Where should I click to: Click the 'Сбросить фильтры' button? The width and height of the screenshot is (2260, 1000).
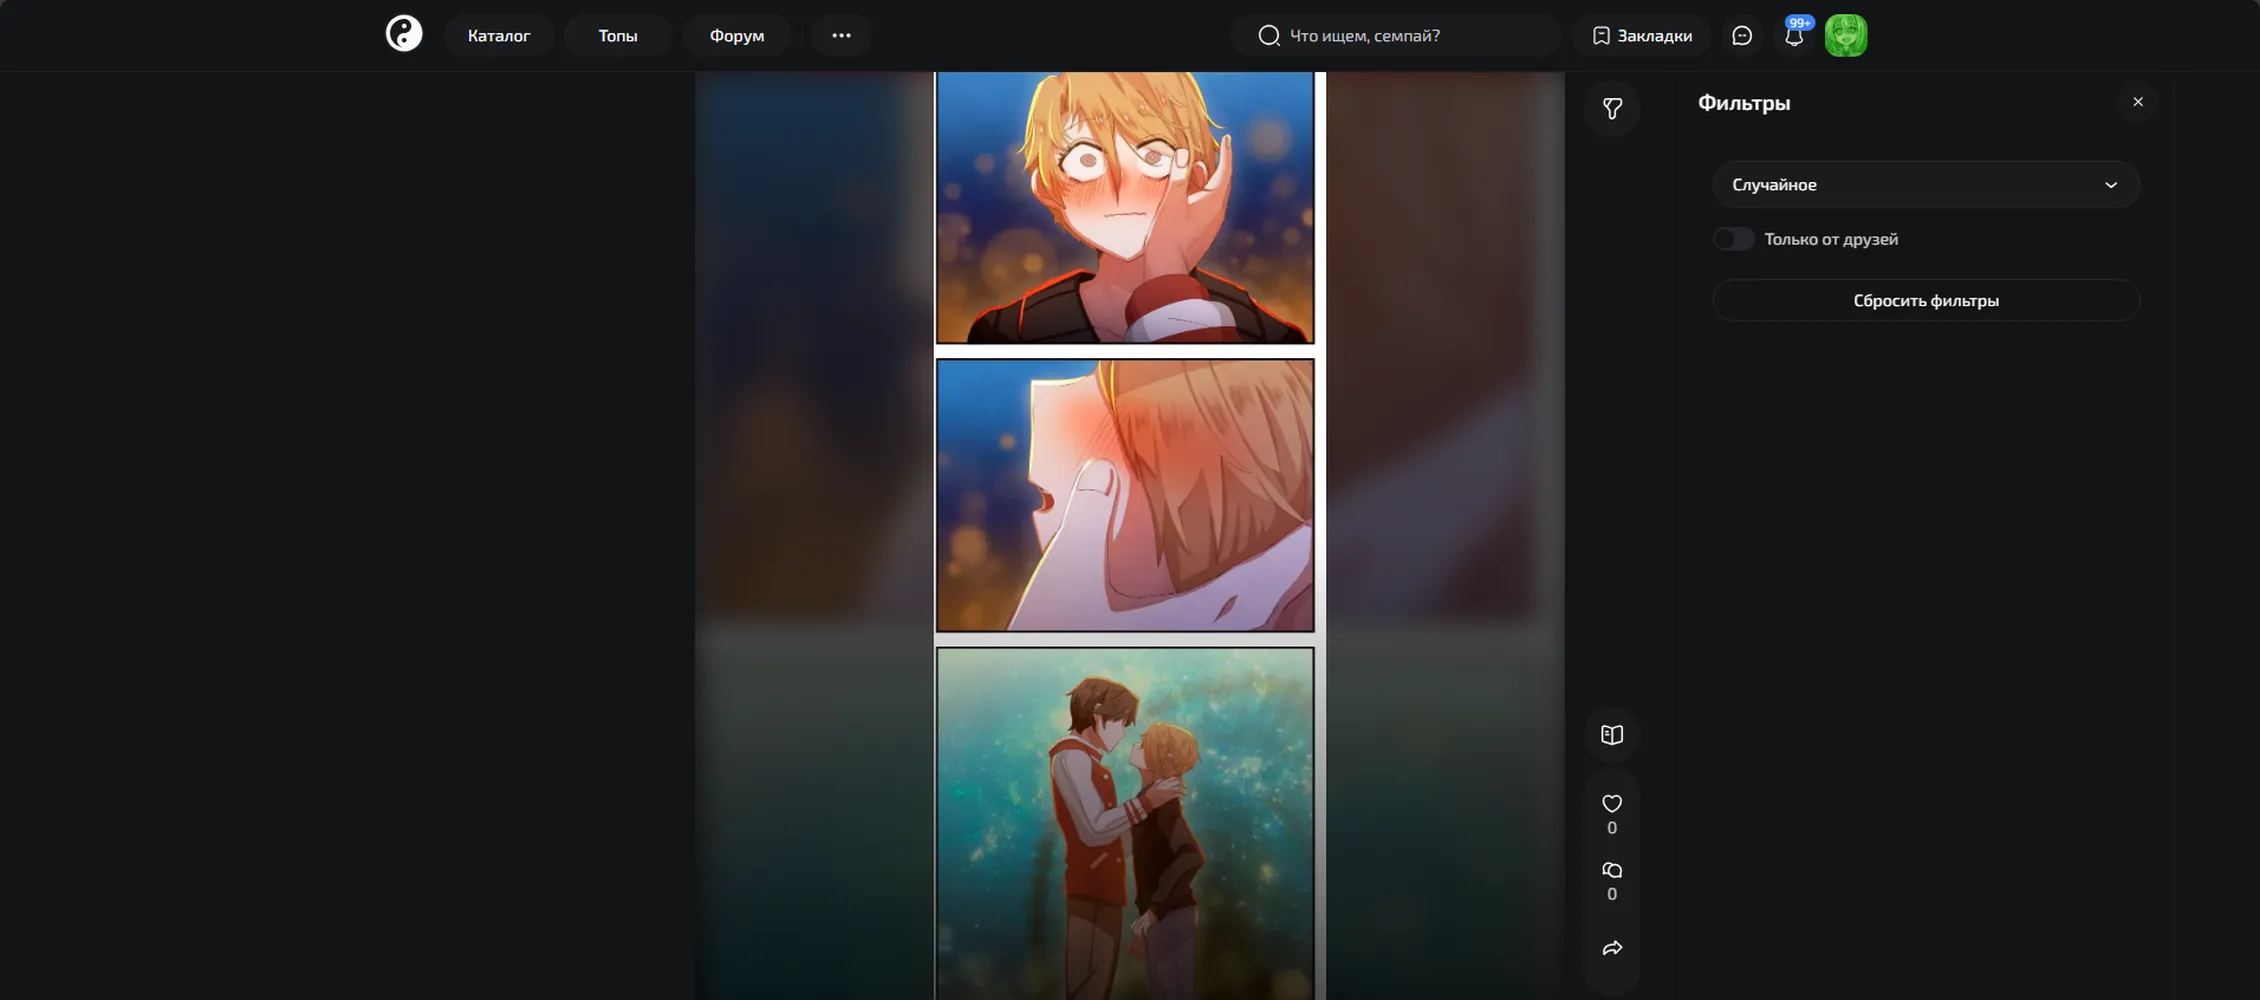tap(1926, 300)
